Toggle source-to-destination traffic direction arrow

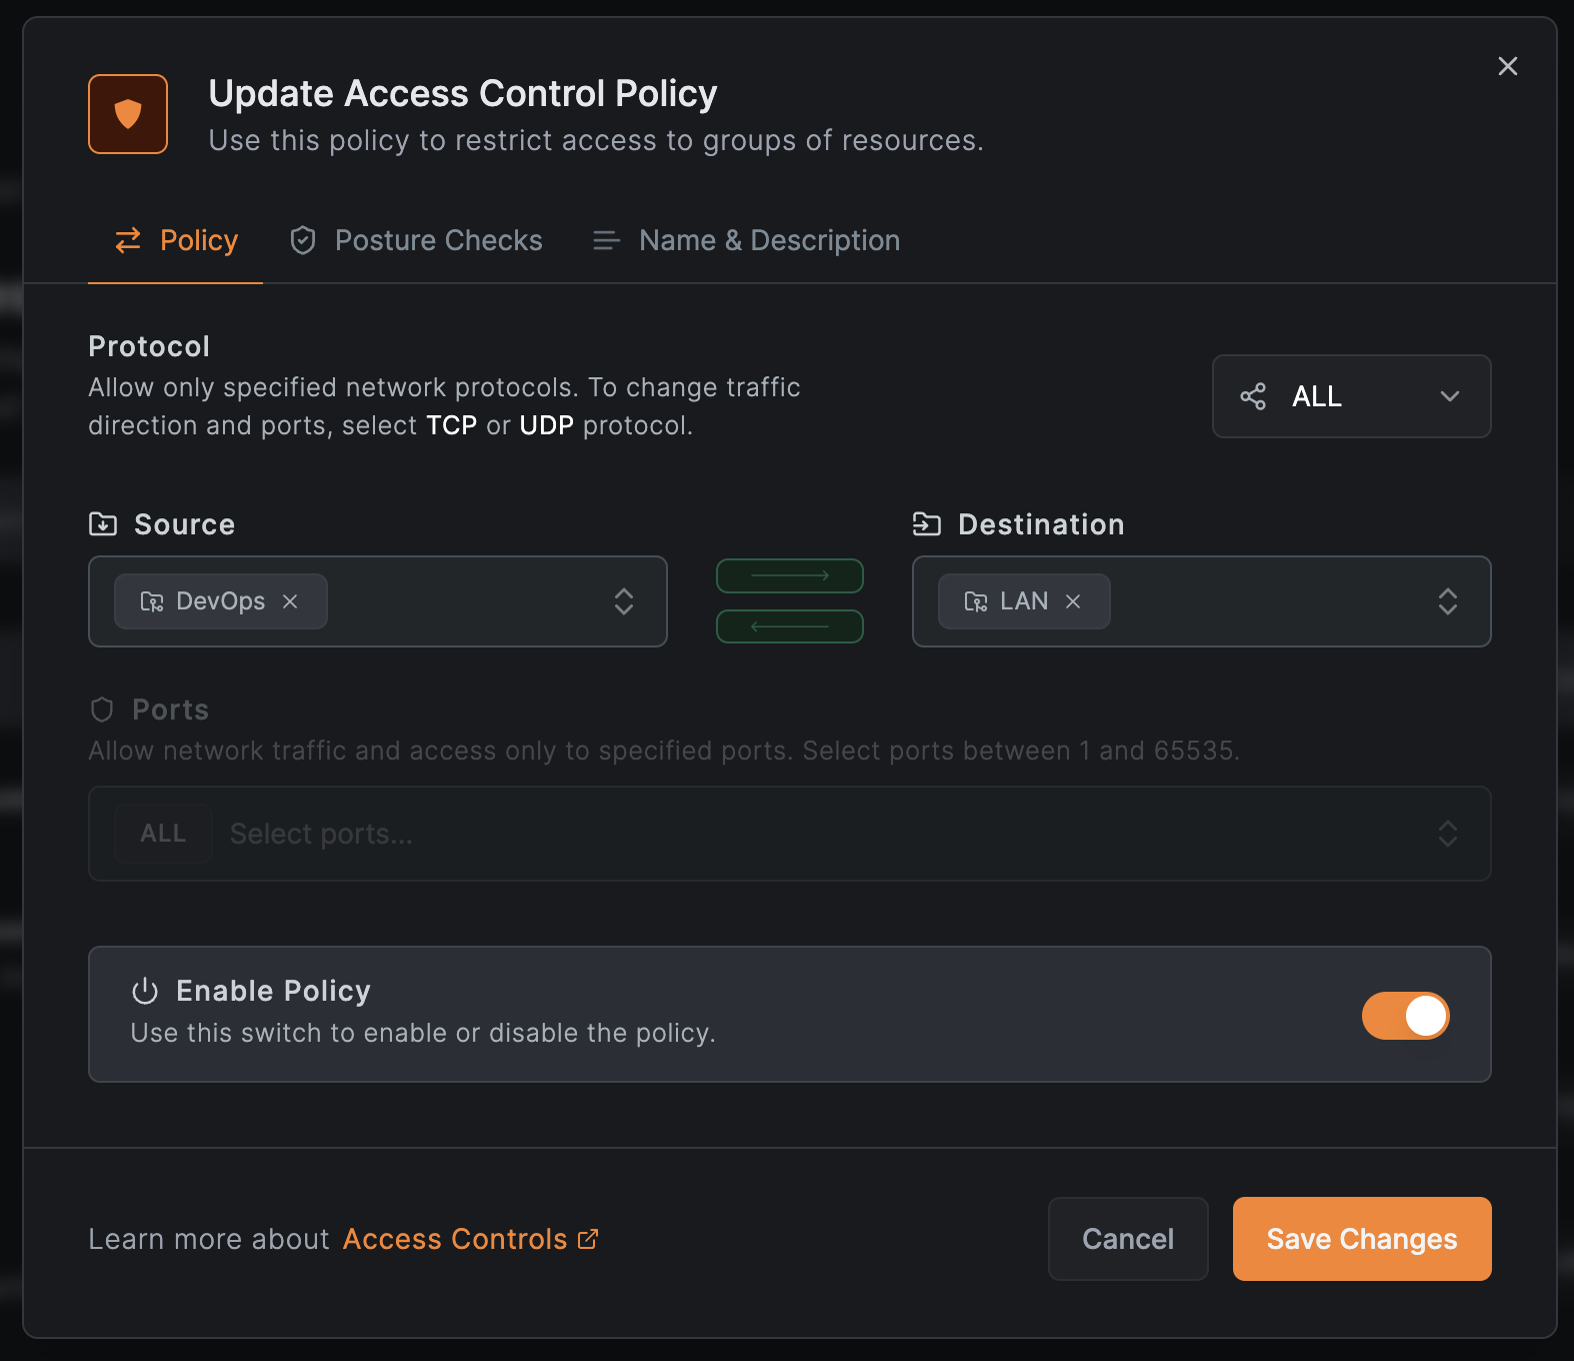tap(790, 576)
